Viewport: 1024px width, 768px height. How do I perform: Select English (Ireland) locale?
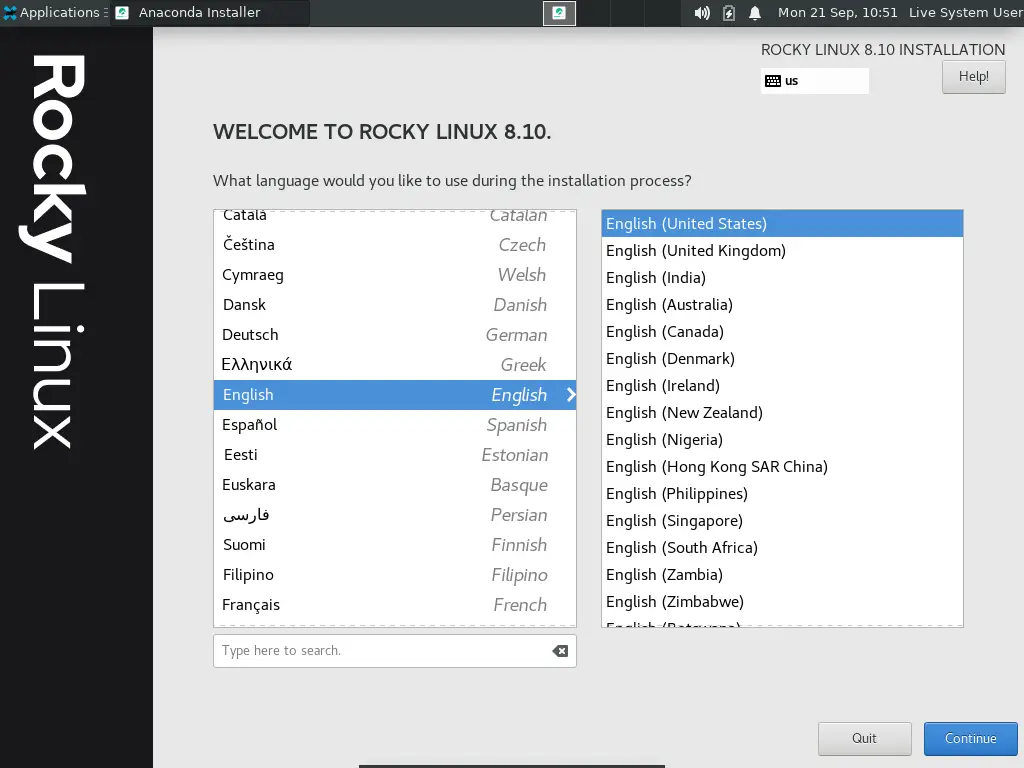[782, 386]
